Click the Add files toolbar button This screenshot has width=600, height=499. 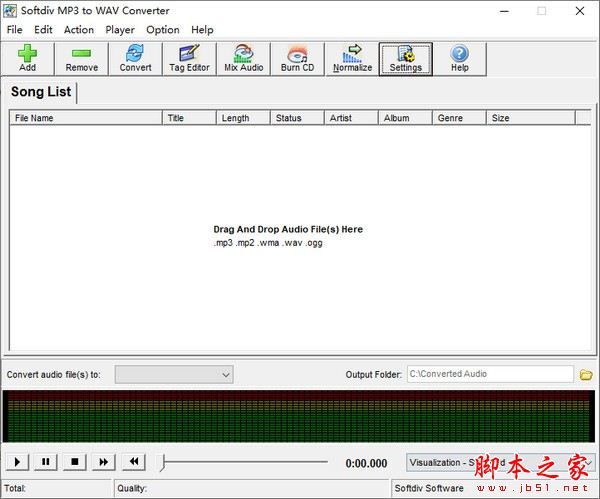[28, 59]
